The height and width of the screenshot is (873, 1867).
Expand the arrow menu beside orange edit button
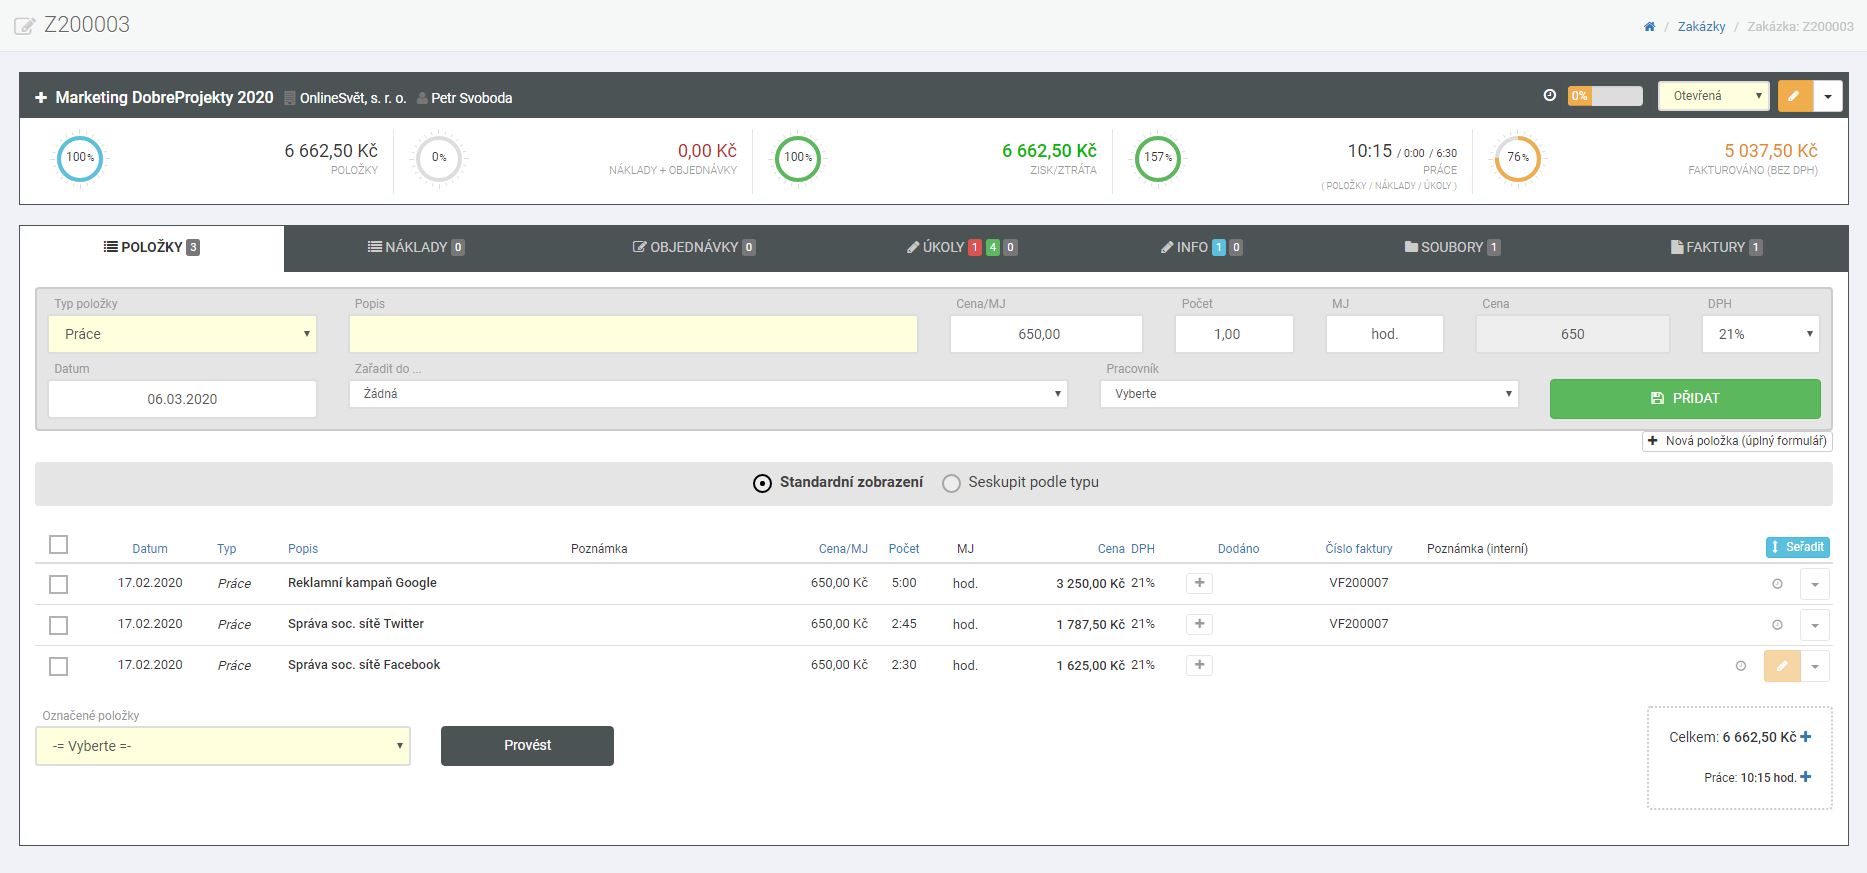(x=1828, y=96)
